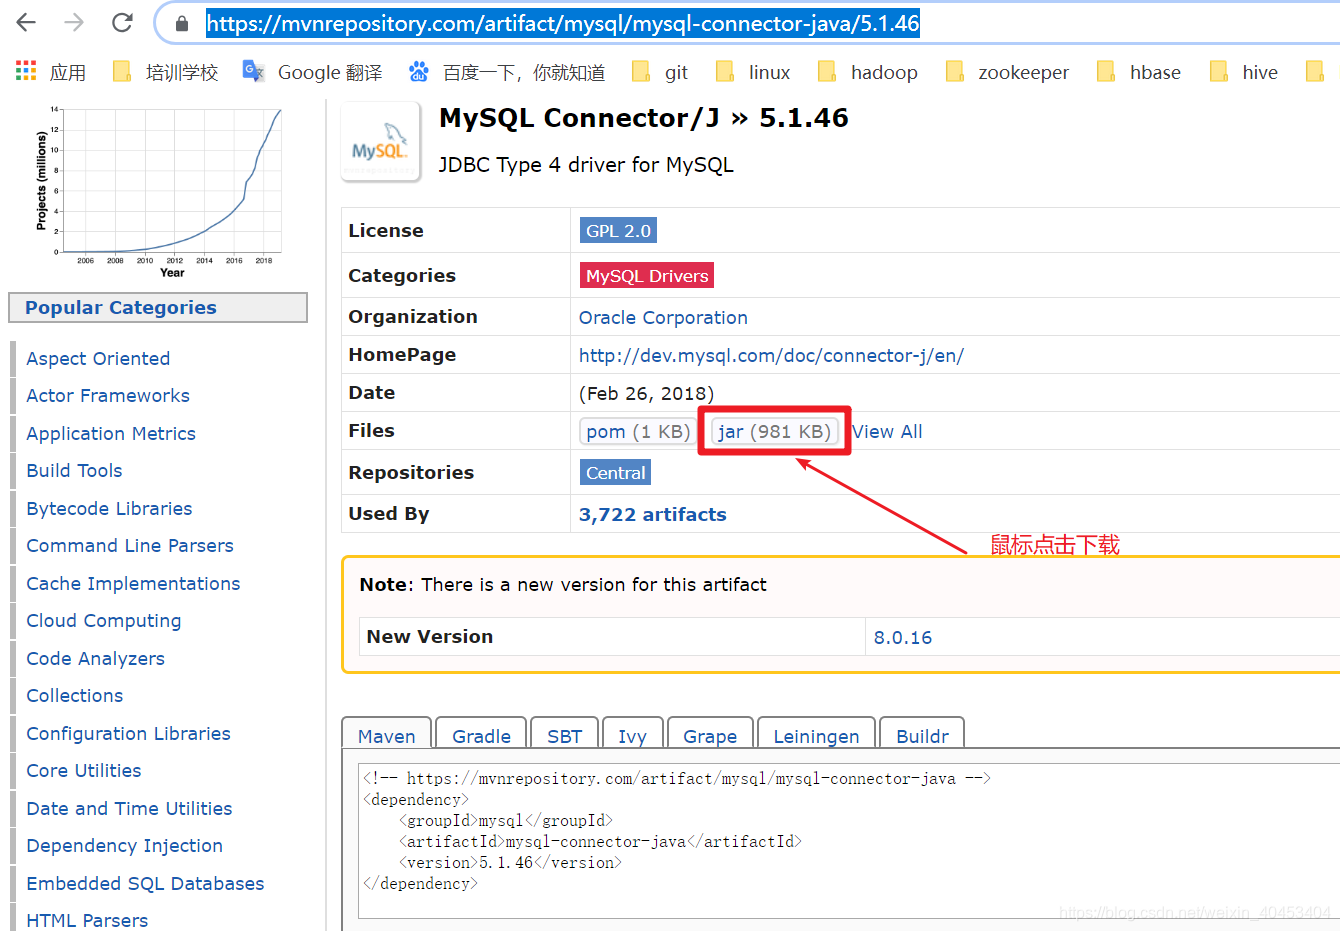This screenshot has width=1340, height=931.
Task: Open the 百度一下，你就知道 bookmark
Action: tap(507, 72)
